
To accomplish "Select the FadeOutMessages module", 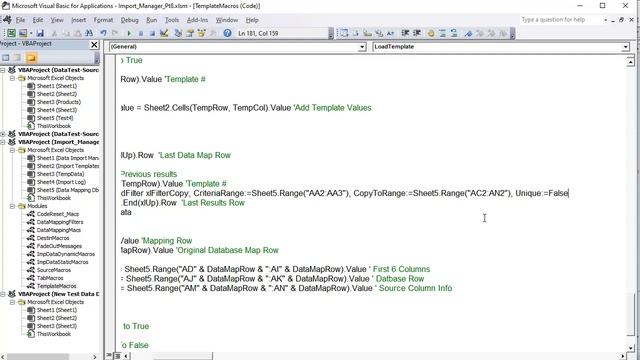I will 59,246.
